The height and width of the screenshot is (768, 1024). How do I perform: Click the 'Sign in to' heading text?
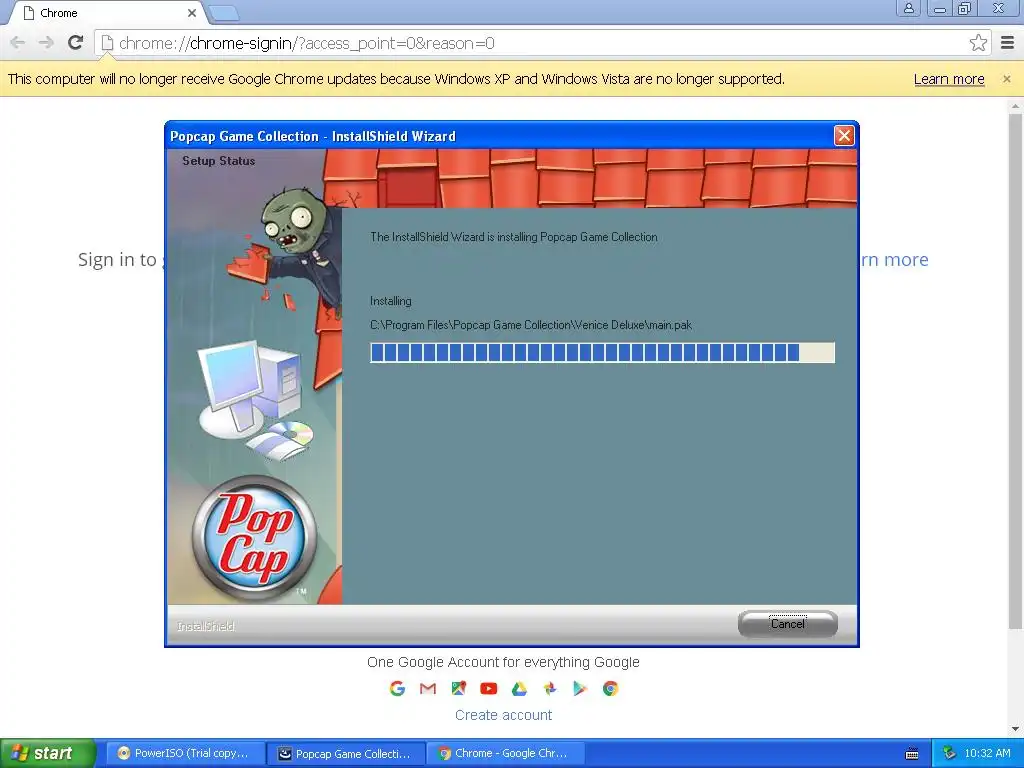118,259
